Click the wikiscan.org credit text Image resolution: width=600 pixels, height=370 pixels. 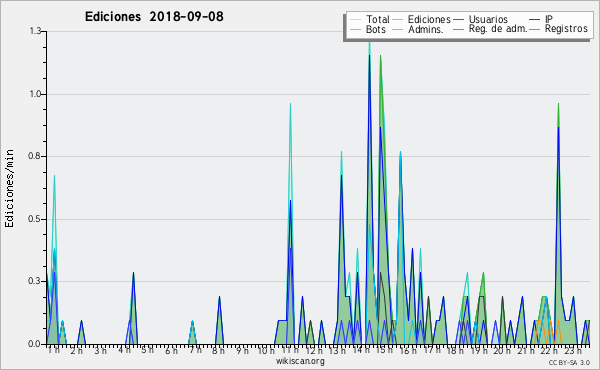[300, 361]
